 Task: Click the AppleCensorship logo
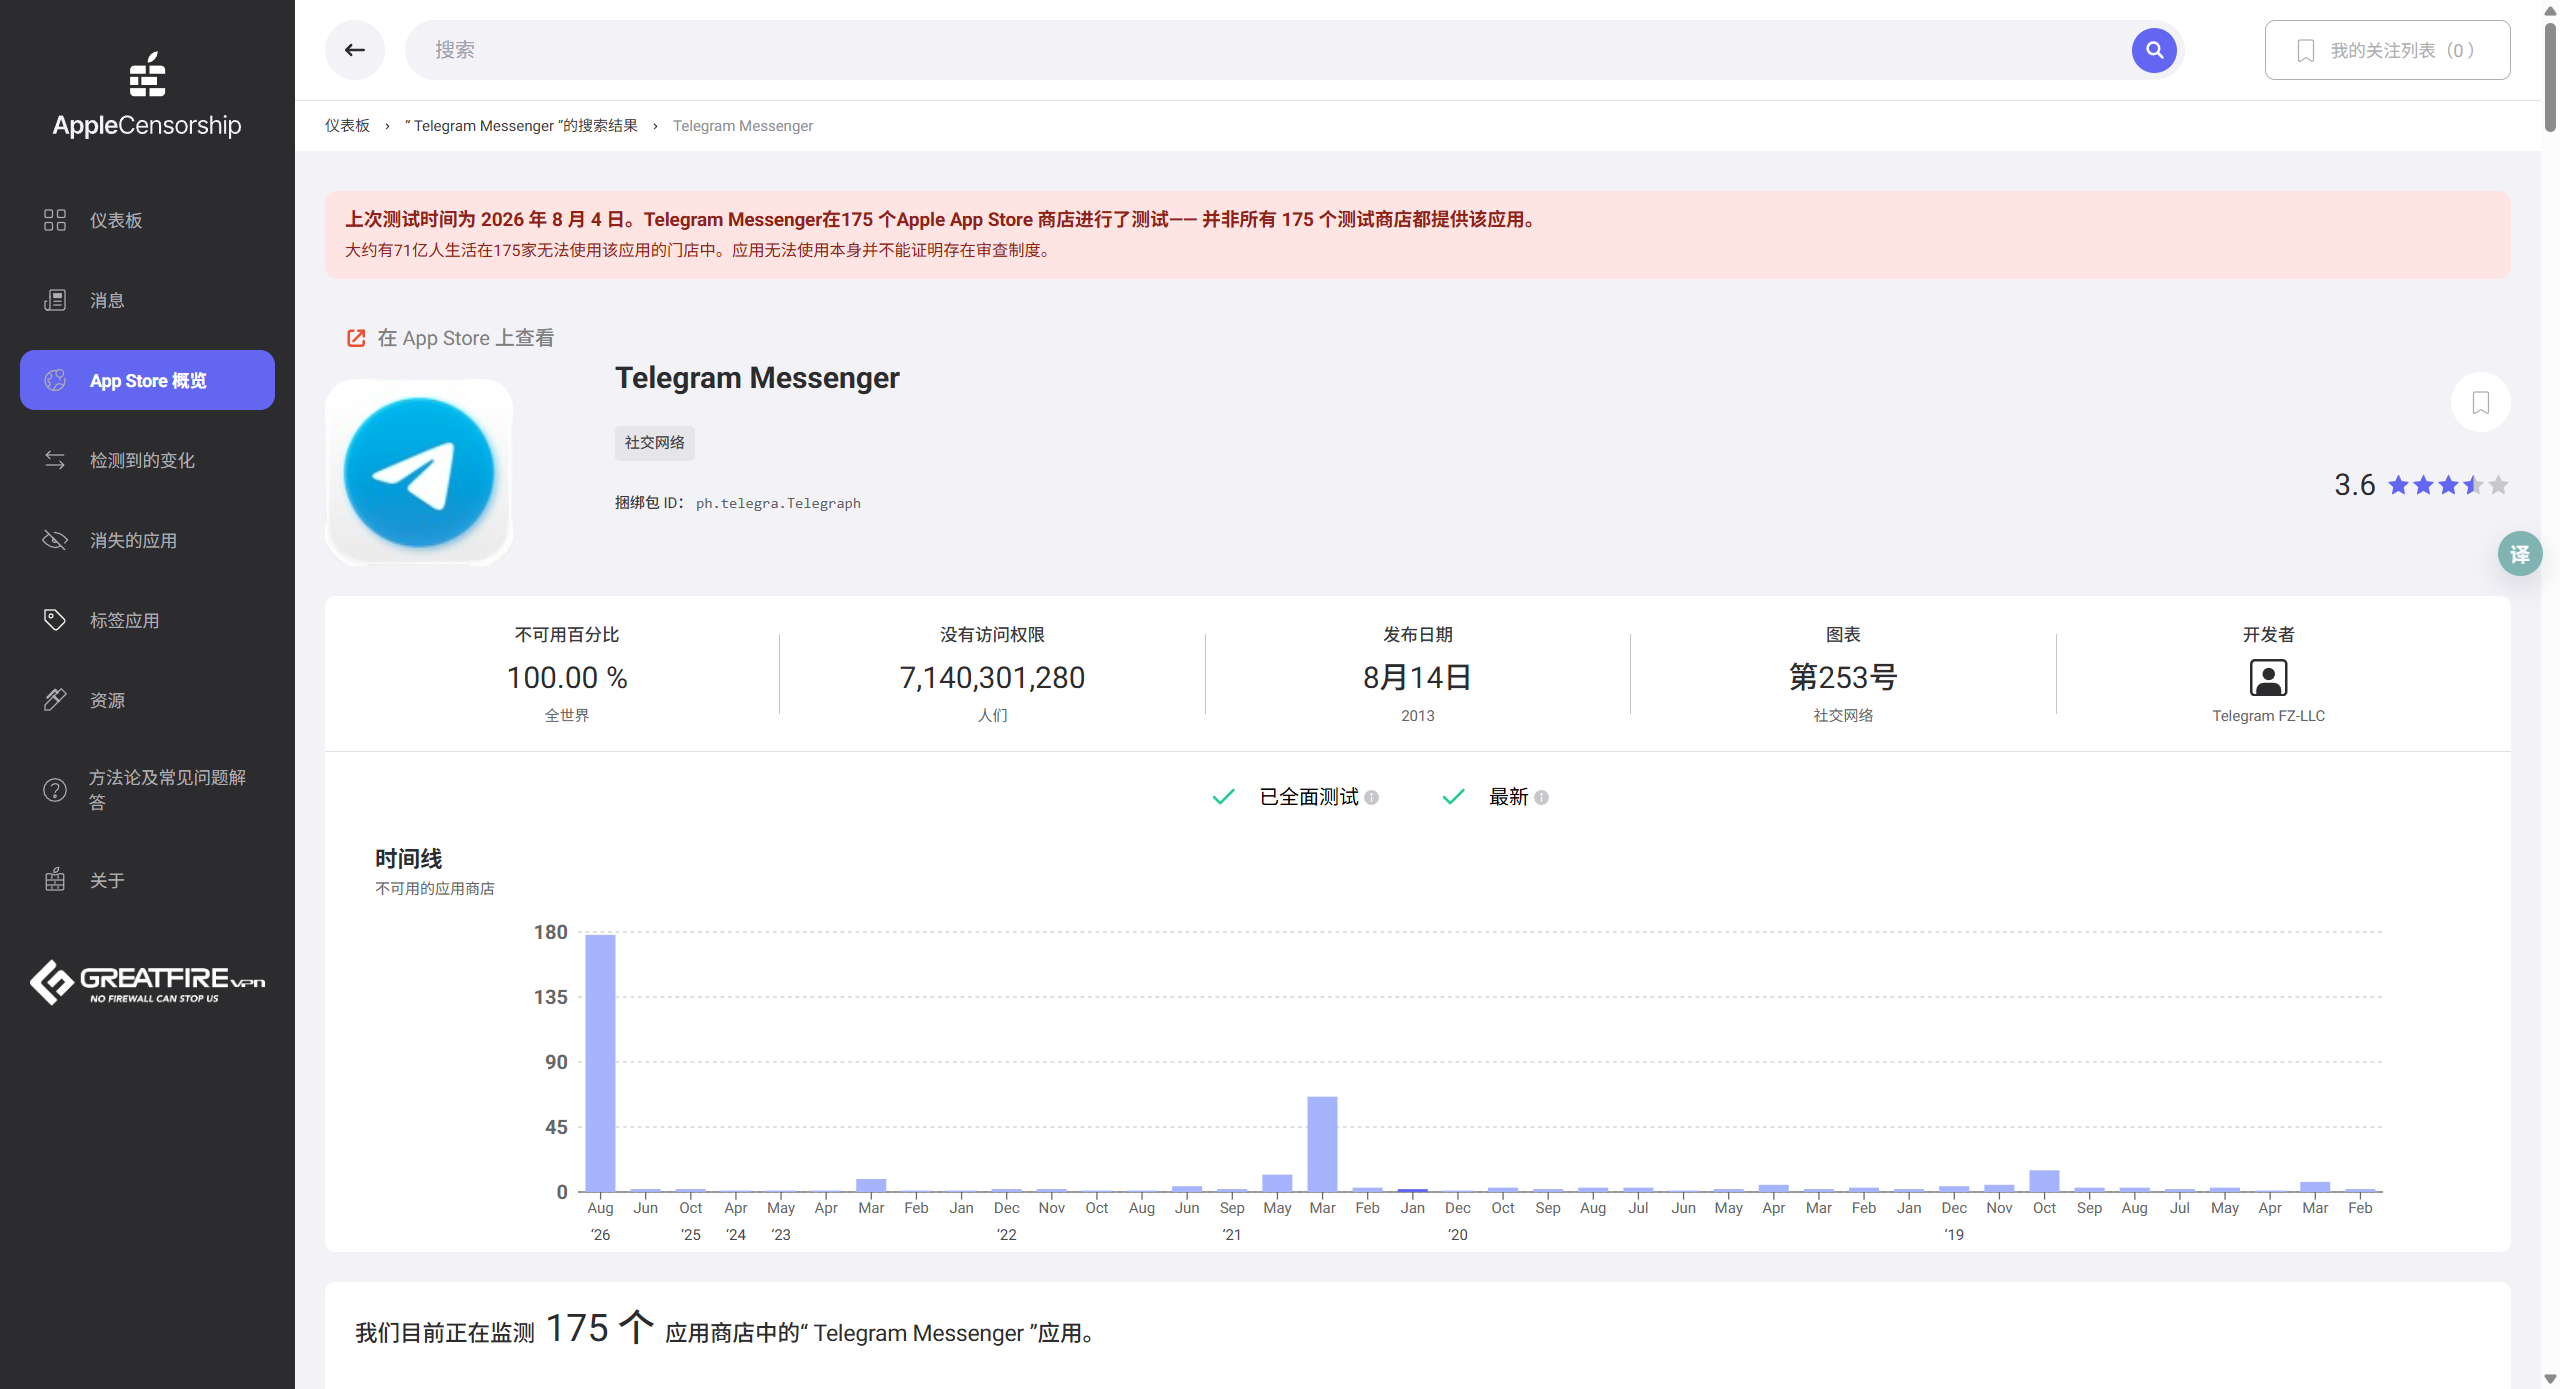coord(147,95)
